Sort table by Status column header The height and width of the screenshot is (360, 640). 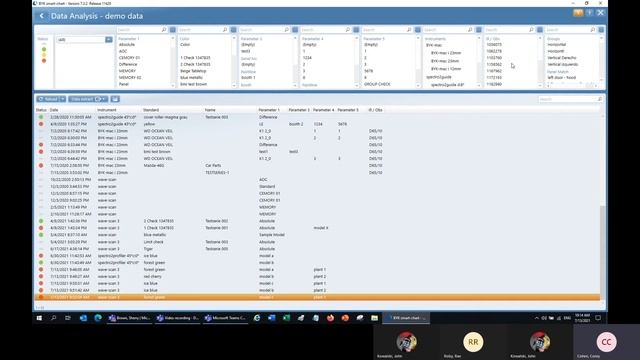[x=41, y=110]
